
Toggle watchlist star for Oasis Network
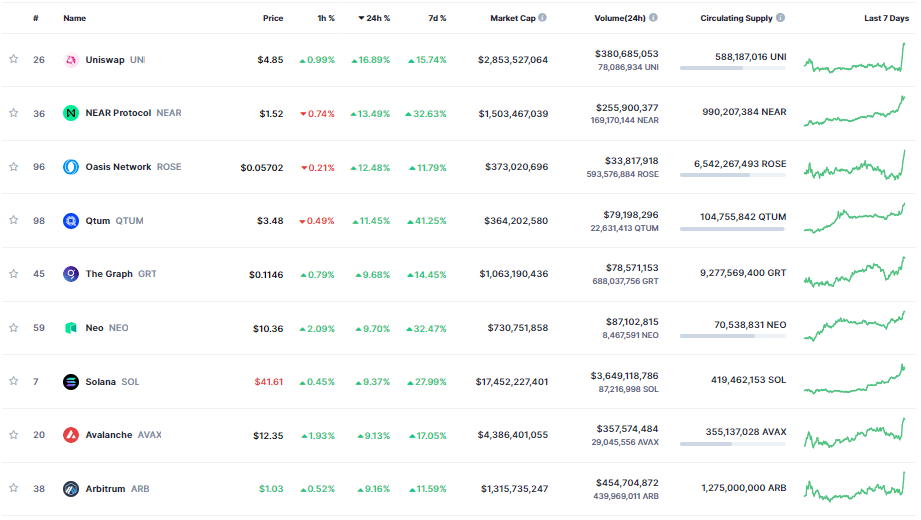point(14,167)
